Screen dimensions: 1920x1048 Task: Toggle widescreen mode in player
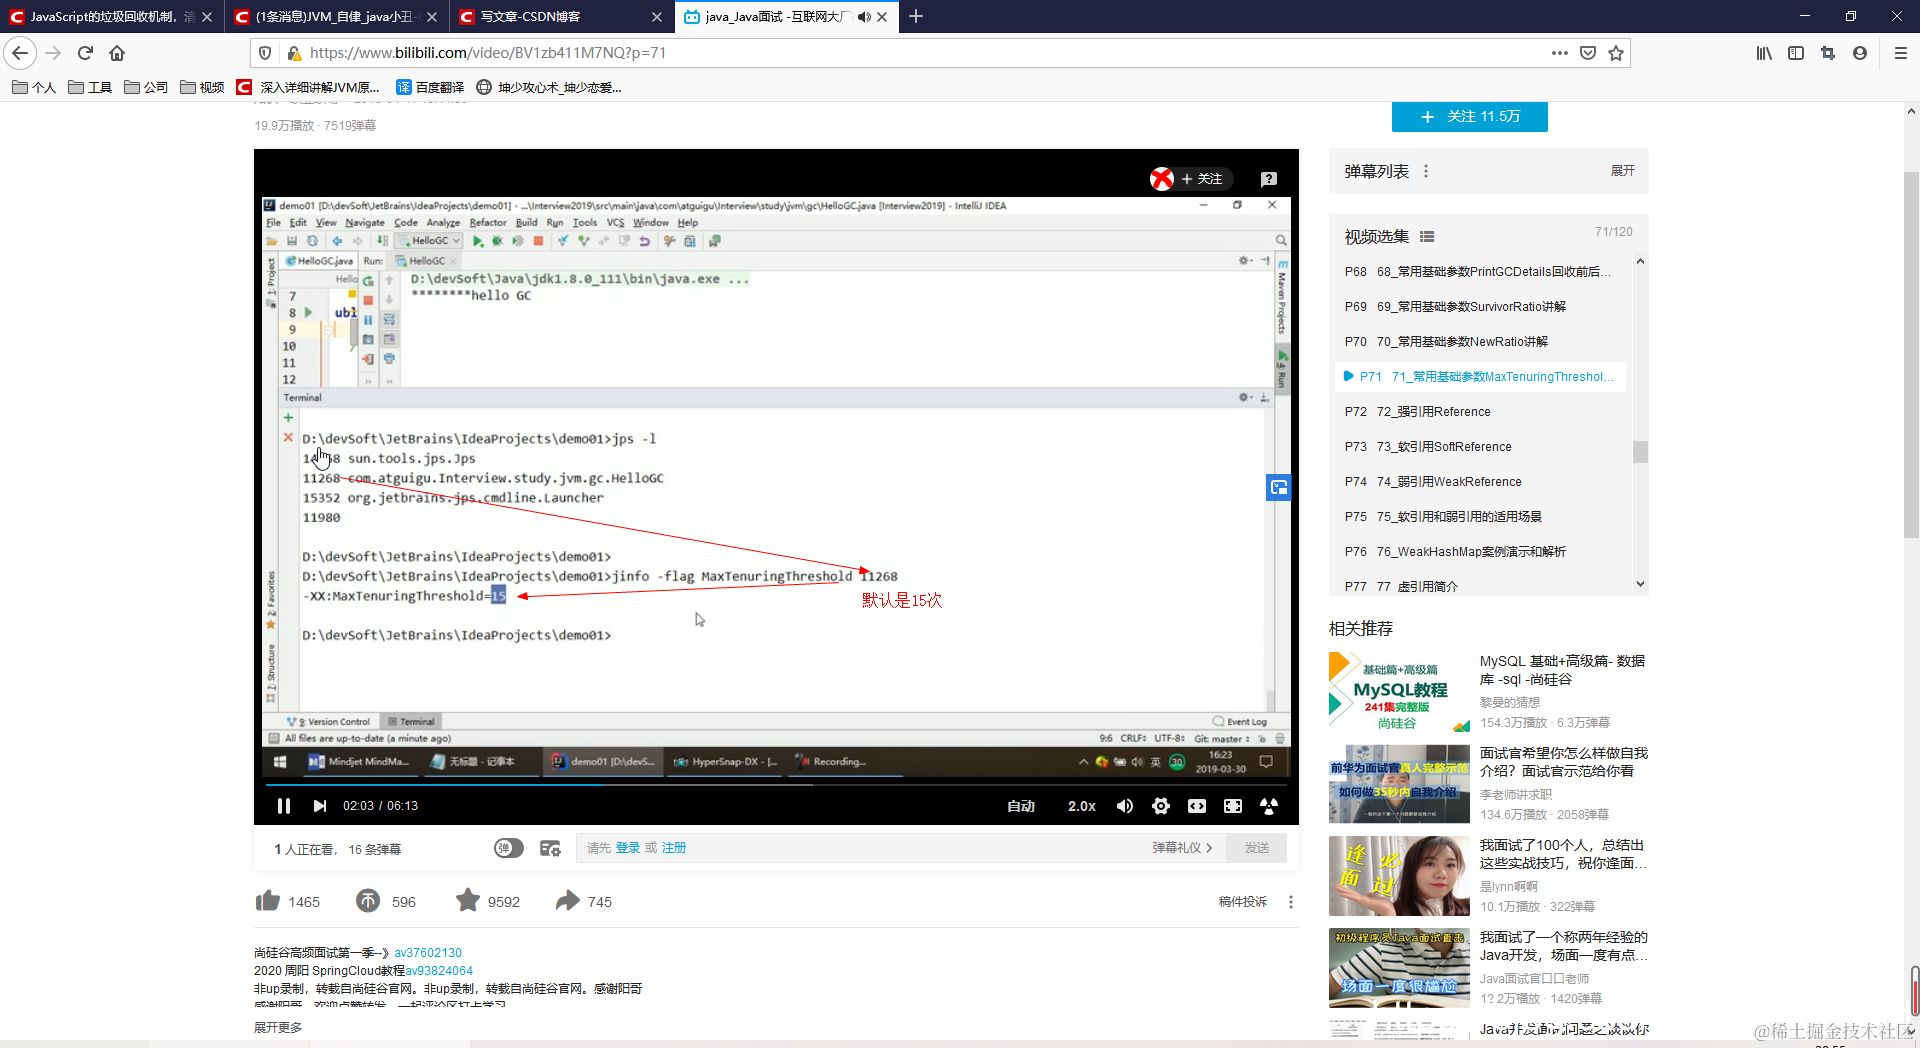[x=1197, y=806]
